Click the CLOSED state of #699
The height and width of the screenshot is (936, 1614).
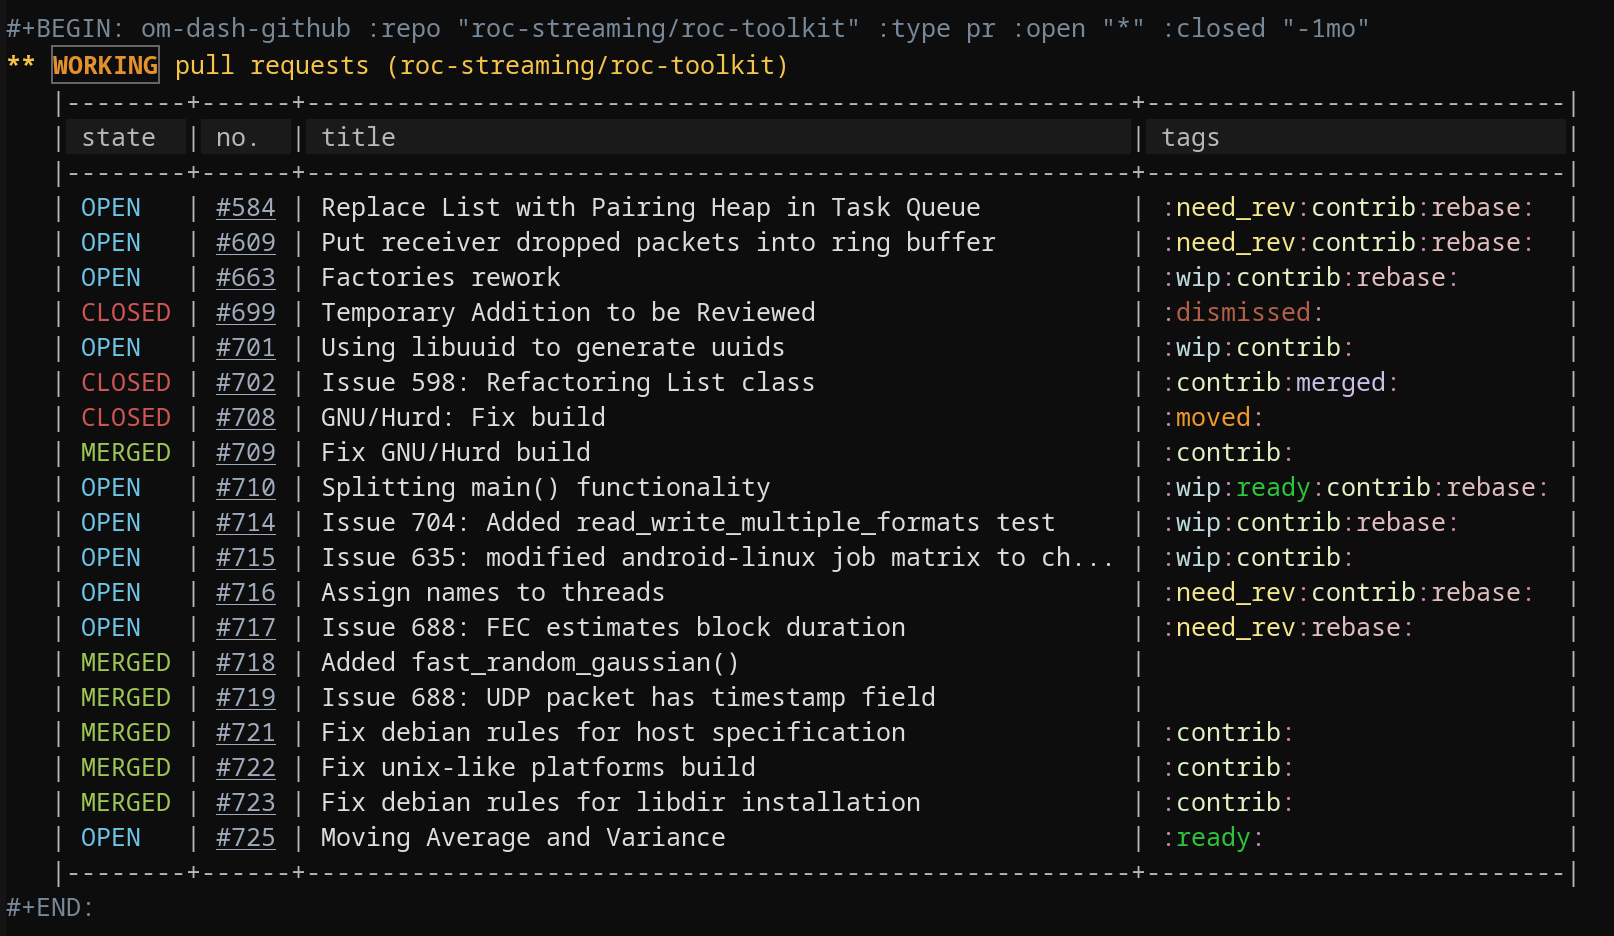[126, 313]
